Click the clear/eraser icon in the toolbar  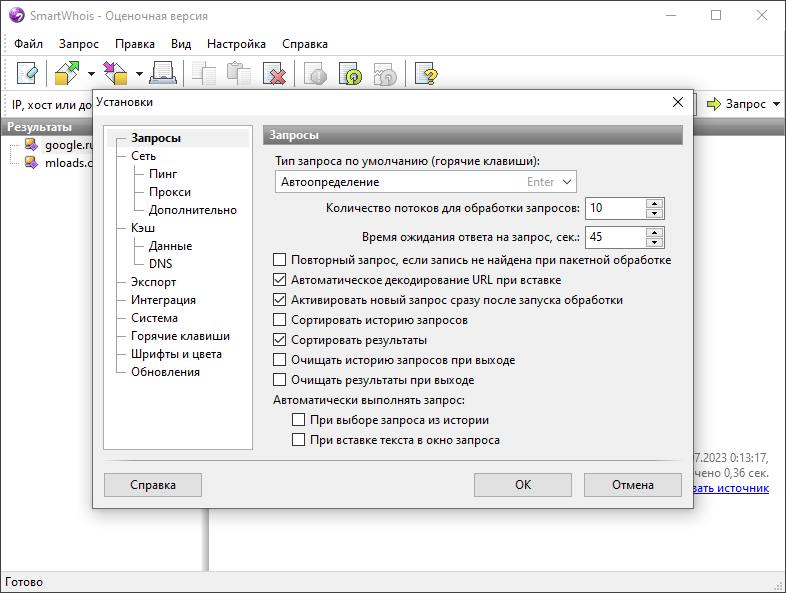[27, 73]
